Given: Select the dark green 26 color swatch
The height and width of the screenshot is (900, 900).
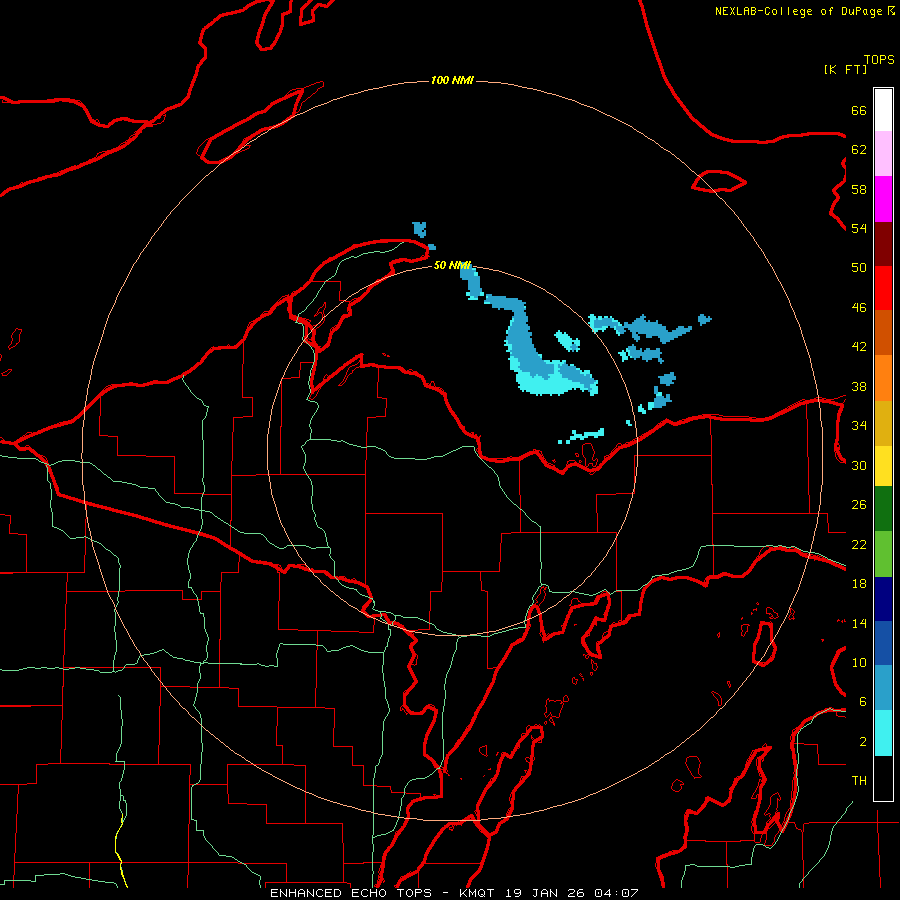Looking at the screenshot, I should 883,509.
